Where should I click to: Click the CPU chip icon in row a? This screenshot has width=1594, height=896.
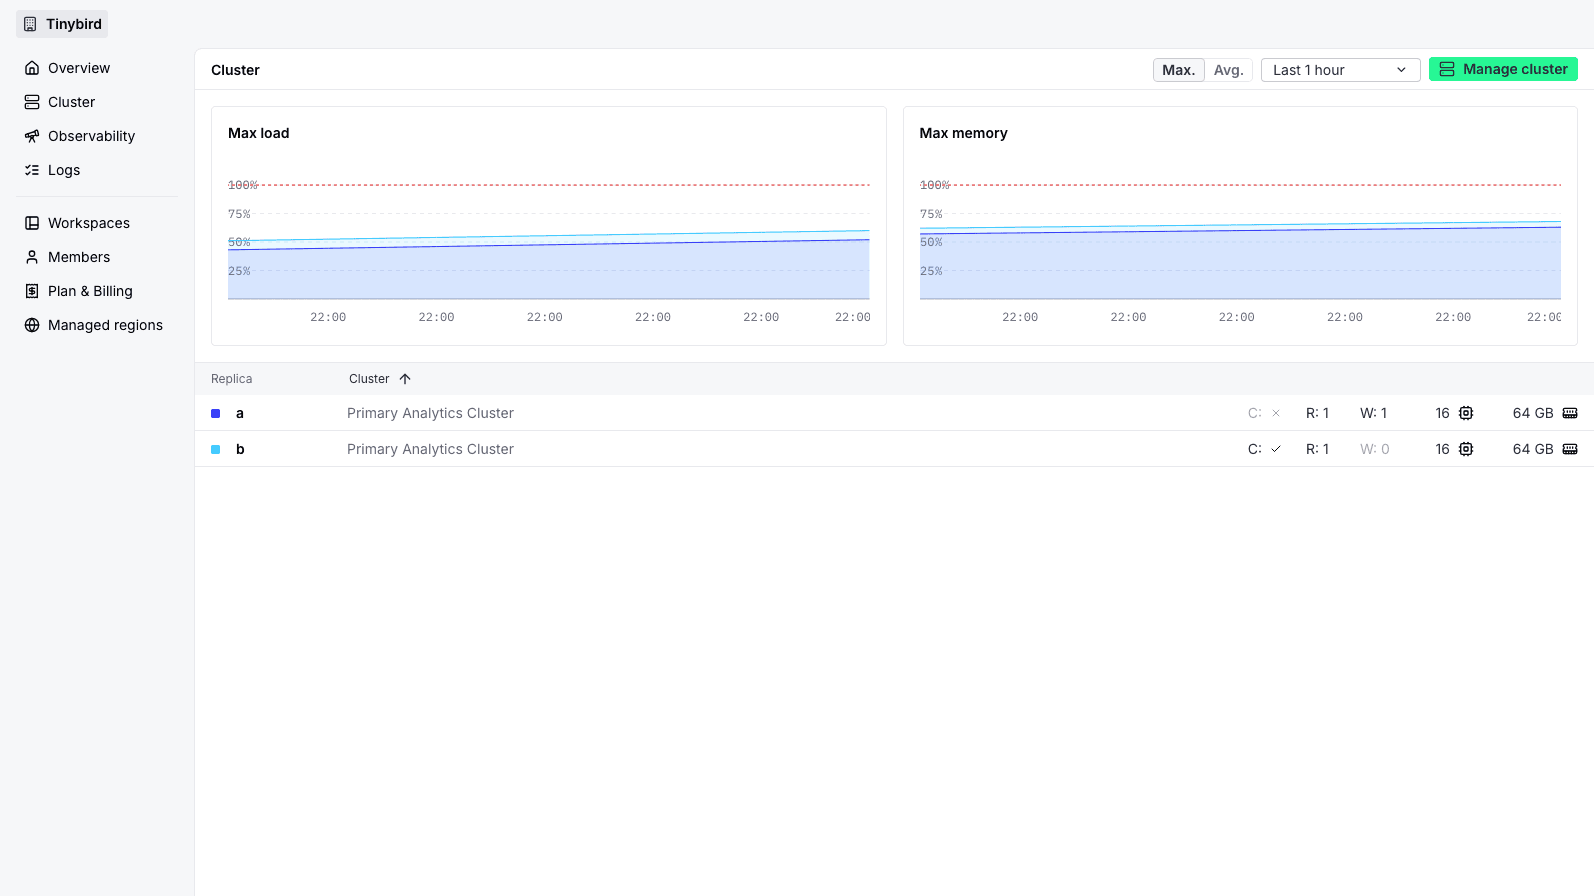[x=1466, y=413]
